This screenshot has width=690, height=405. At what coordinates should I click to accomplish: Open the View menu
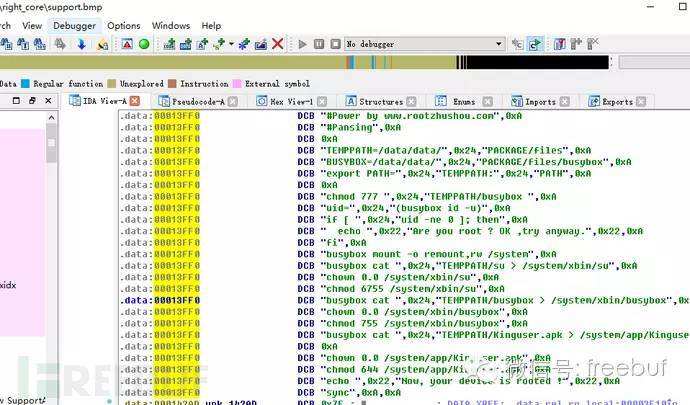(32, 26)
